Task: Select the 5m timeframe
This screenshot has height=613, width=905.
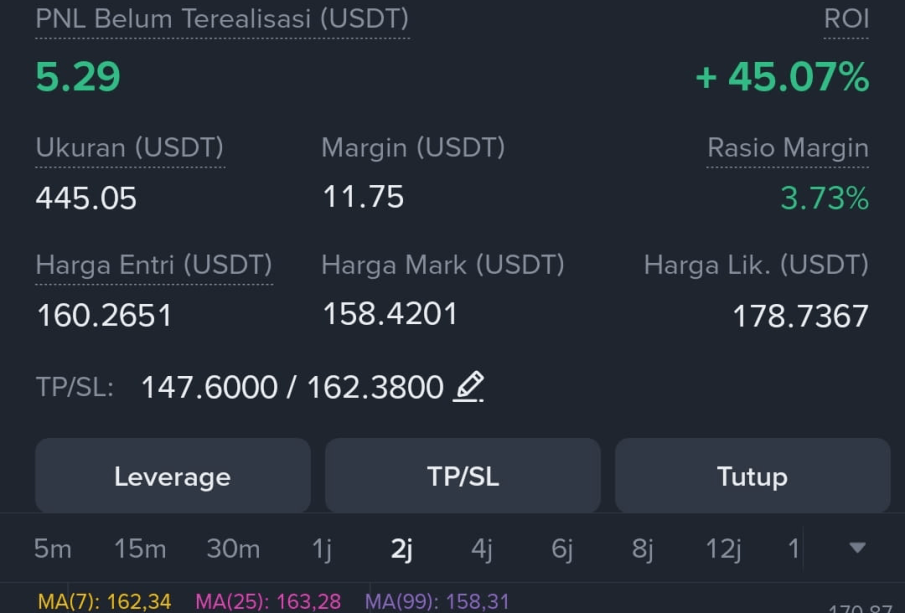Action: coord(53,548)
